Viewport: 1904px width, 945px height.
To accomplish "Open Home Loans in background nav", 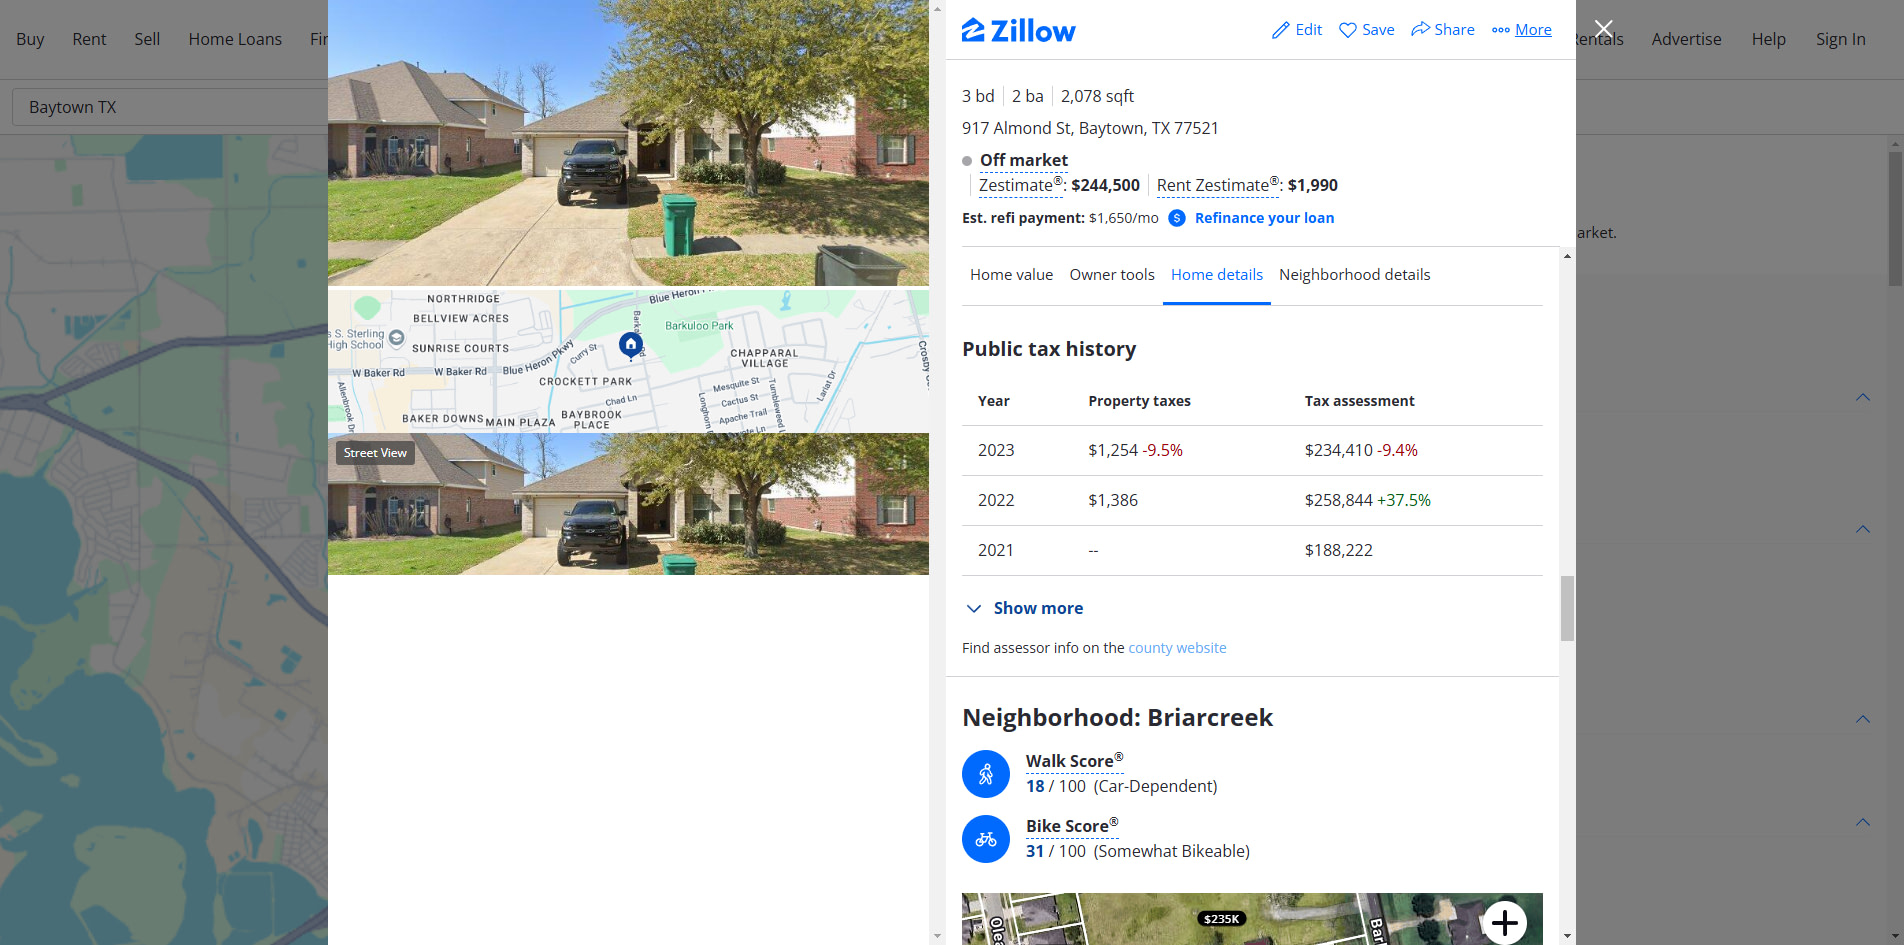I will click(x=235, y=39).
